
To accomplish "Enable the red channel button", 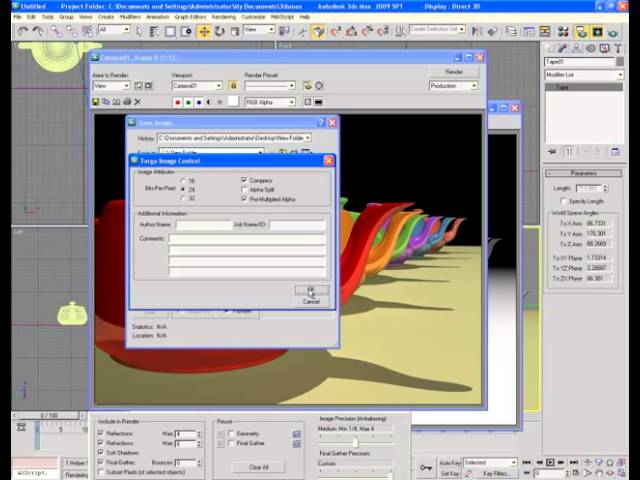I will coord(178,102).
